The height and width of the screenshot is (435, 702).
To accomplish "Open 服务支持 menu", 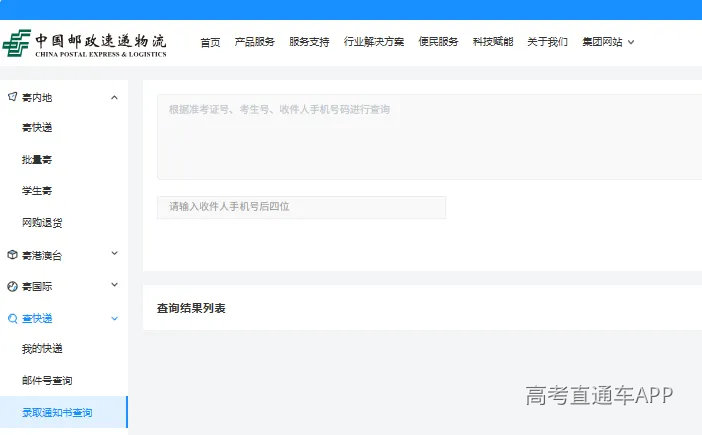I will 309,42.
